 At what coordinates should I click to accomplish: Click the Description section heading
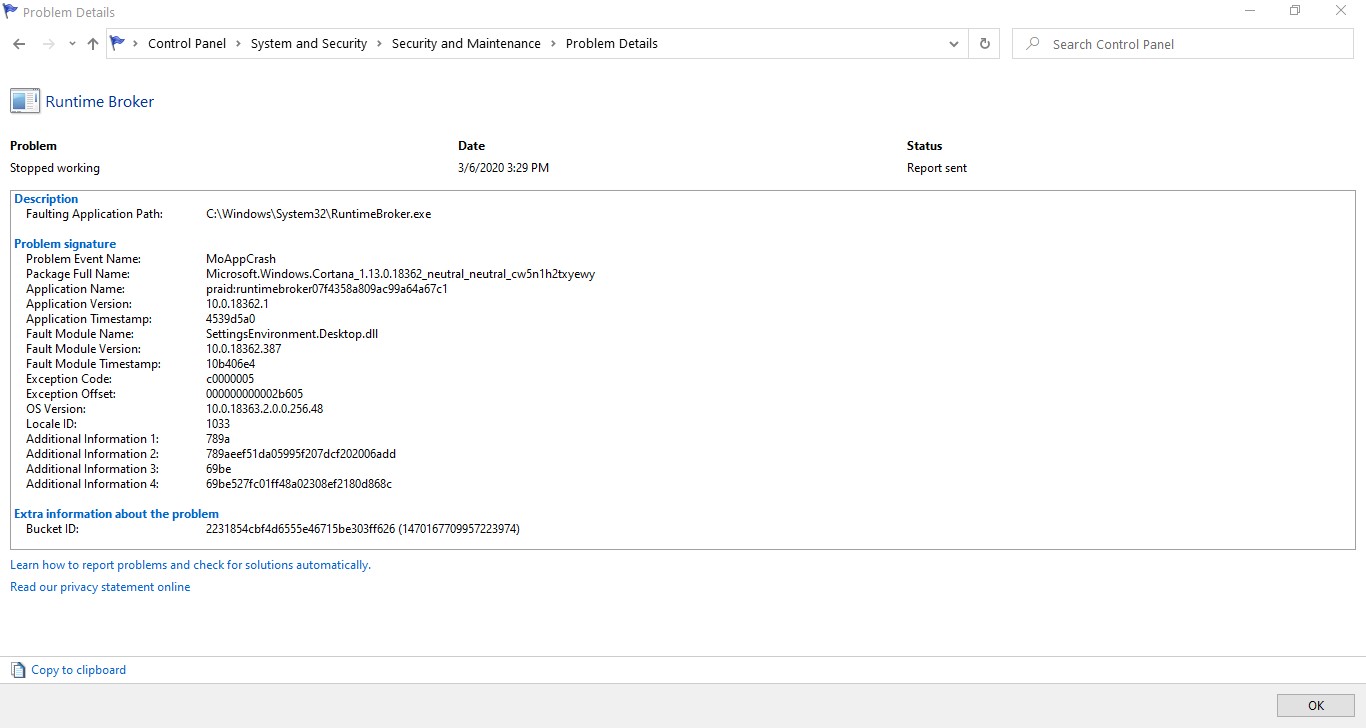46,199
